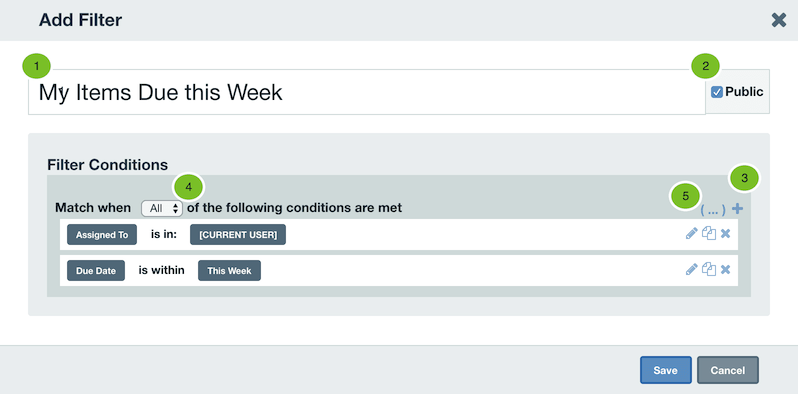
Task: Add a new filter condition with plus icon
Action: [x=737, y=208]
